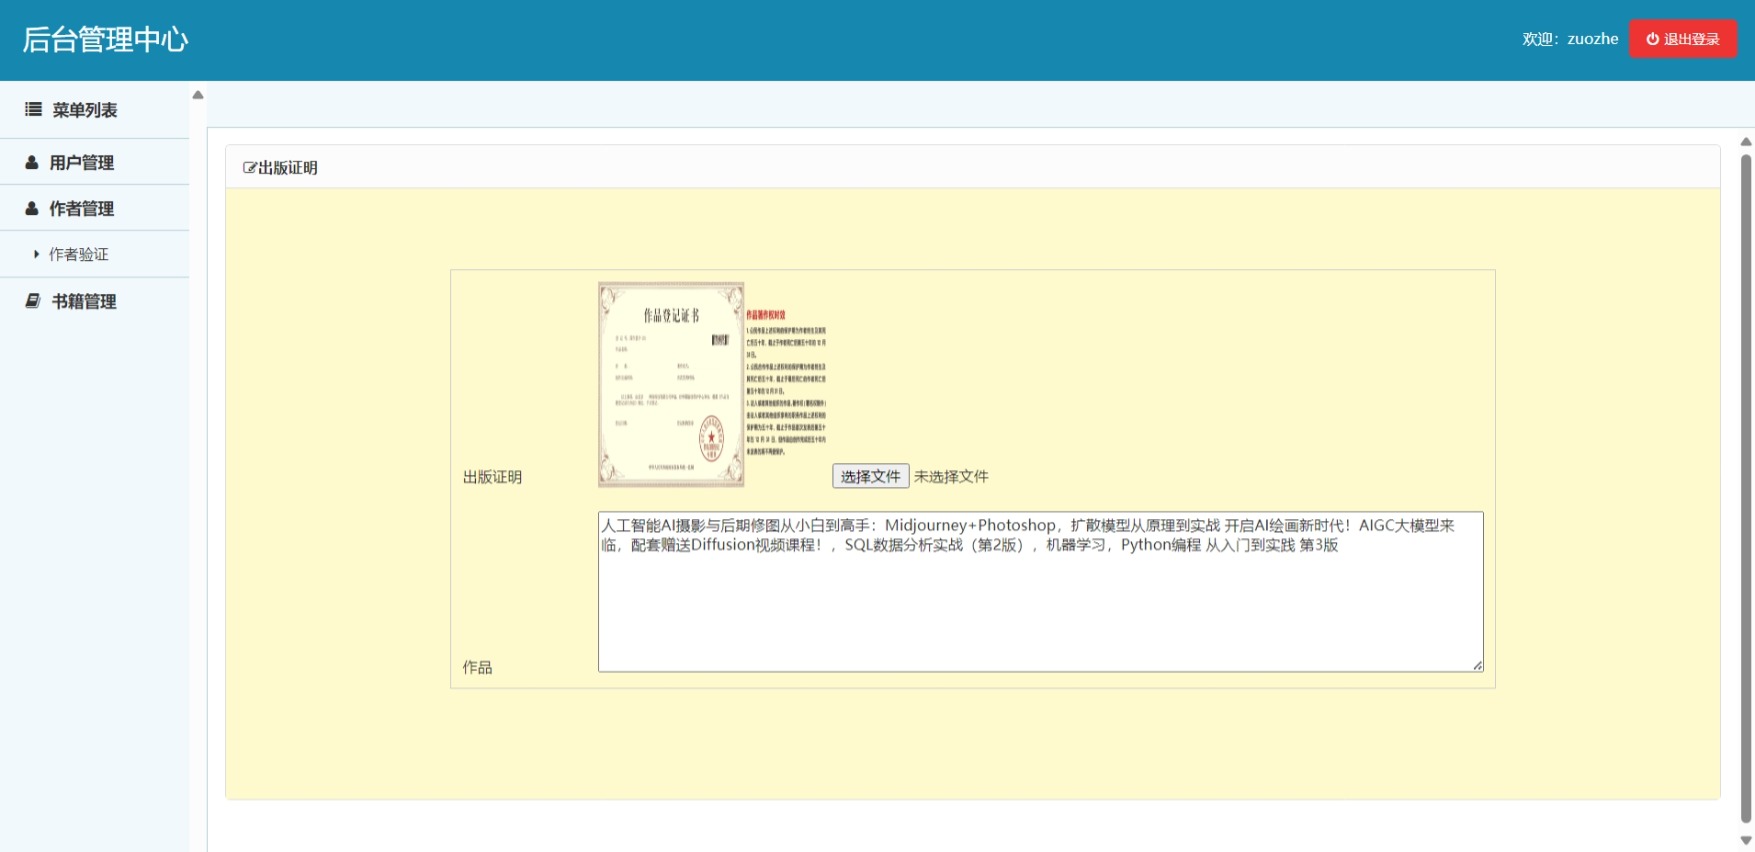Click the book icon beside 书籍管理
This screenshot has height=852, width=1755.
point(33,301)
